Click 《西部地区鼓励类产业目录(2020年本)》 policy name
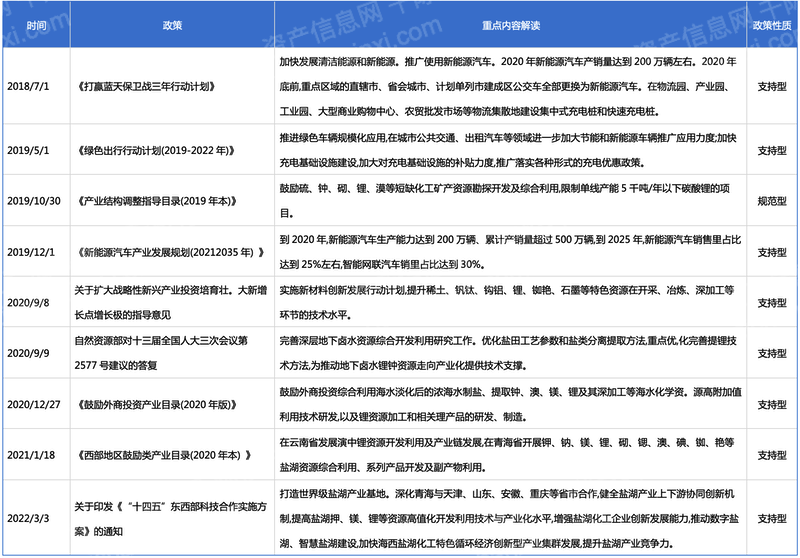Image resolution: width=800 pixels, height=558 pixels. (162, 454)
